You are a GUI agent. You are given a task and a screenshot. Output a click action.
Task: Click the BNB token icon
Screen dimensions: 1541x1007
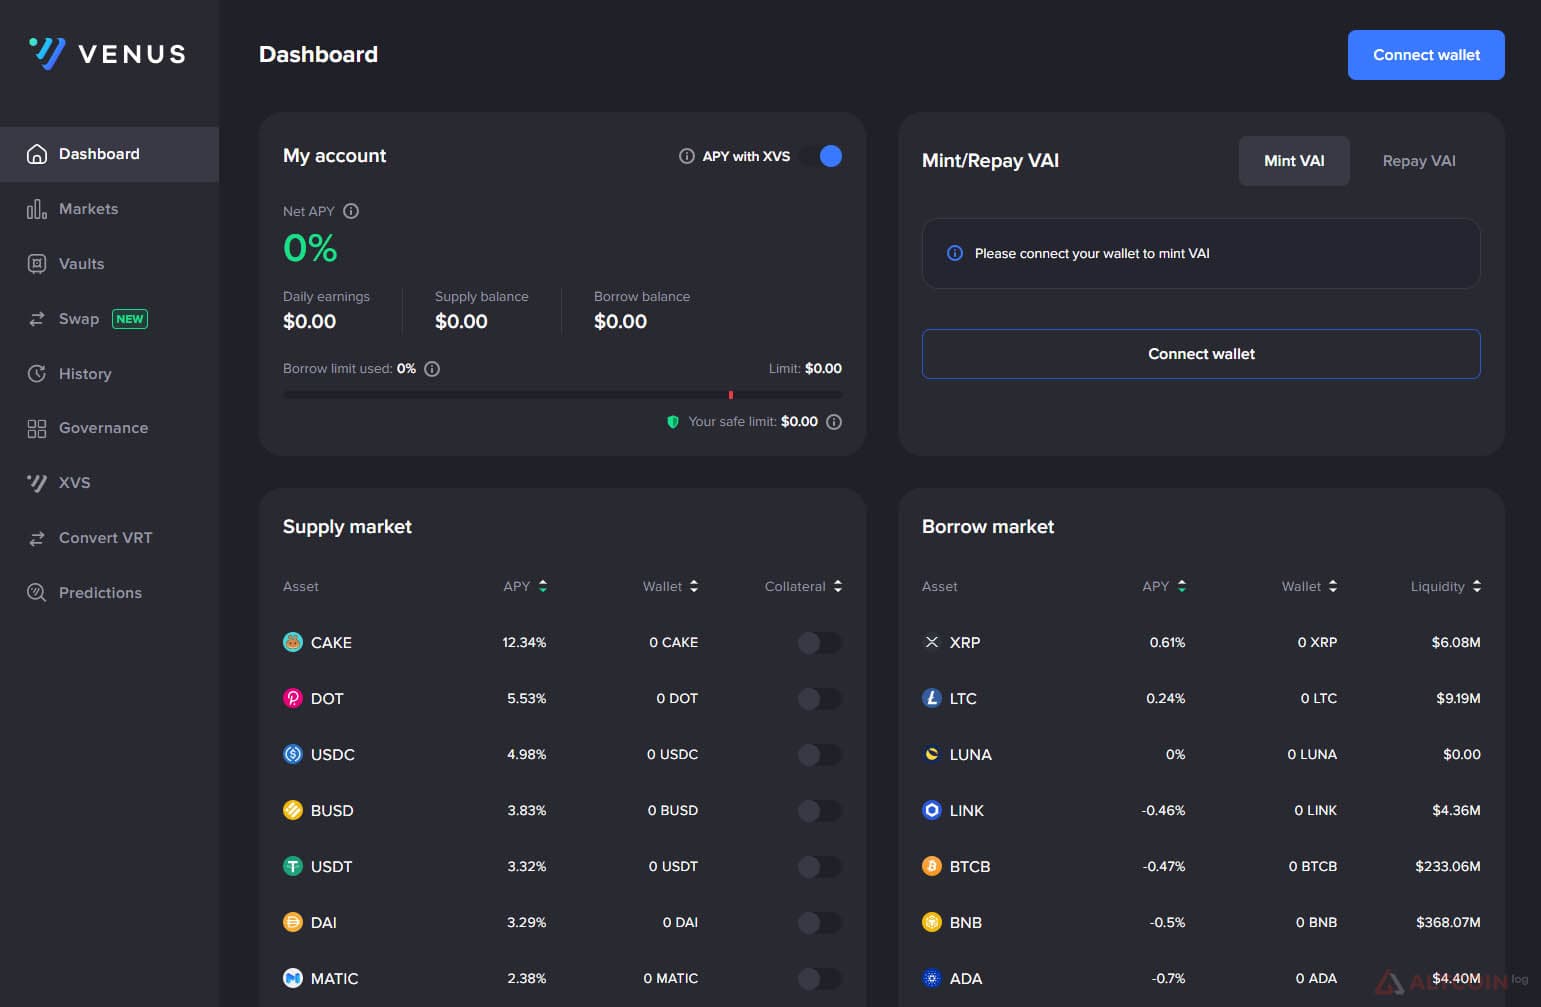click(x=932, y=922)
